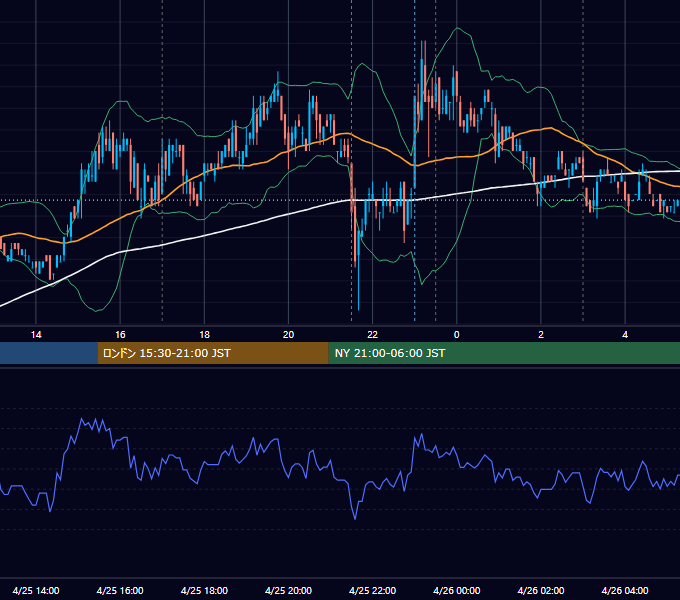Click the 4/26 02:00 date label

pyautogui.click(x=541, y=590)
